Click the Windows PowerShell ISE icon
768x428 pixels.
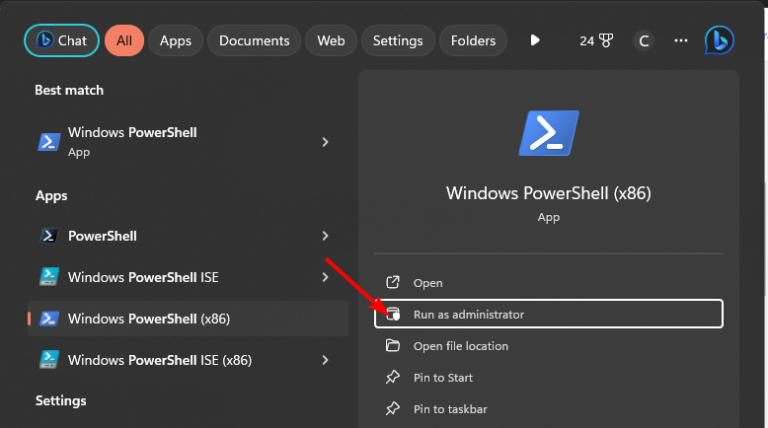pyautogui.click(x=49, y=277)
